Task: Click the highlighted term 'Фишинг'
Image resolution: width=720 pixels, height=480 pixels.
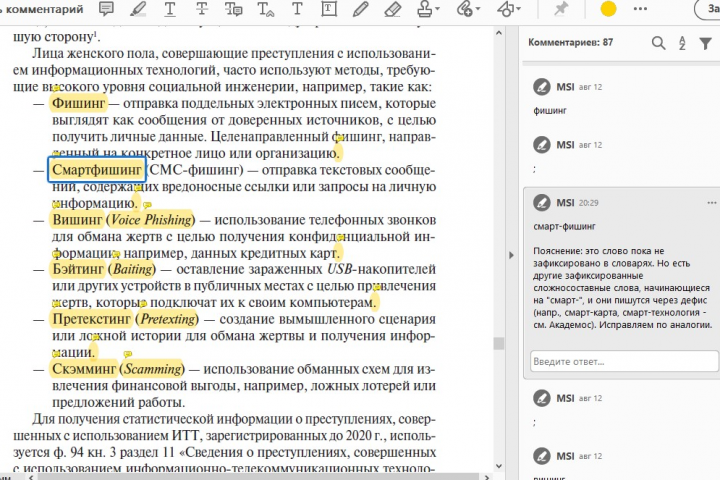Action: (x=79, y=103)
